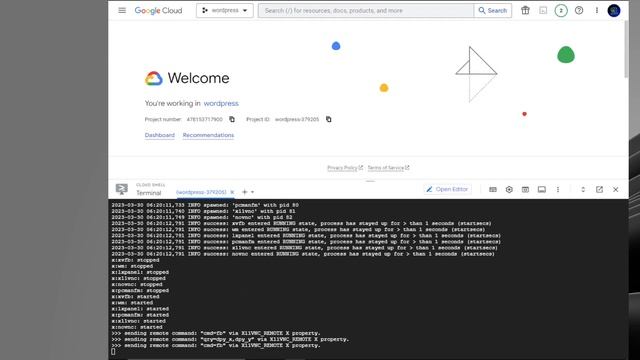Select the wordpress-379205 terminal tab

[201, 192]
